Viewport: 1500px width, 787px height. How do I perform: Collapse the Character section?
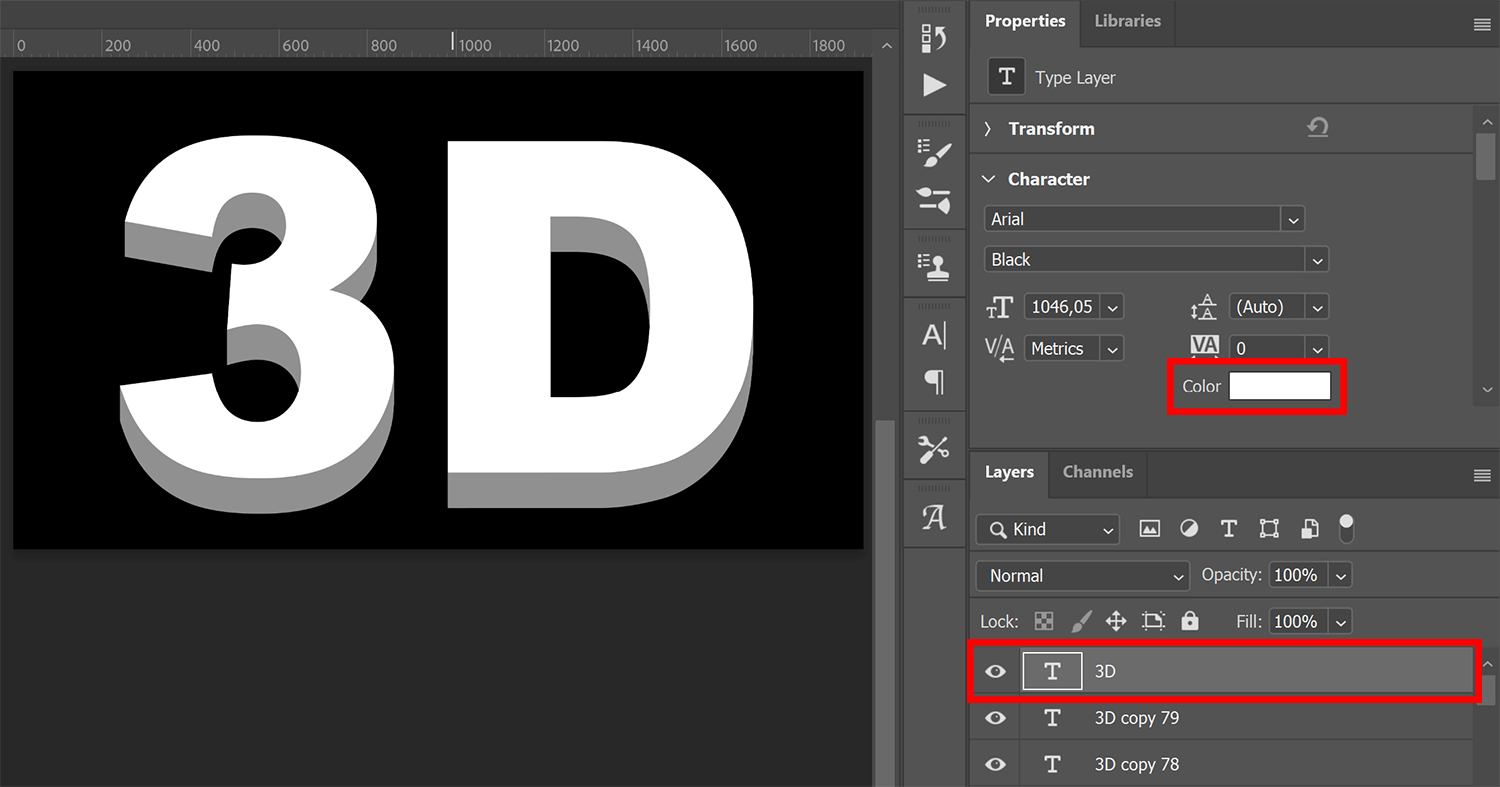click(x=989, y=179)
